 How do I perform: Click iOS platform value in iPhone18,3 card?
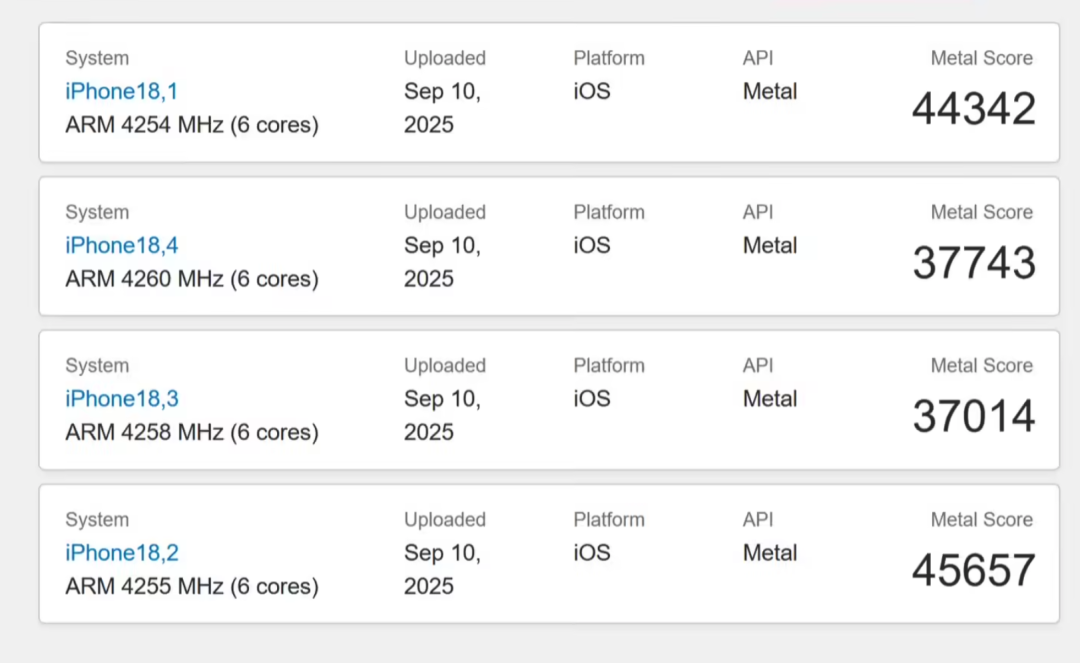click(x=592, y=399)
